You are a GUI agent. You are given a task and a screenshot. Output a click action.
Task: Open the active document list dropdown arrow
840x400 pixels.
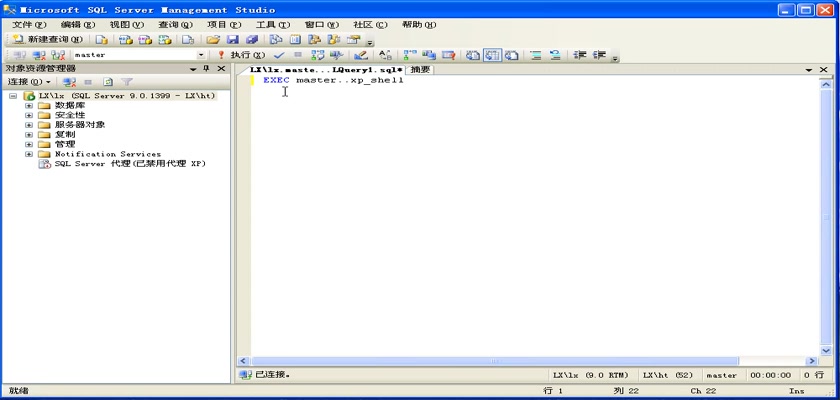[x=809, y=70]
